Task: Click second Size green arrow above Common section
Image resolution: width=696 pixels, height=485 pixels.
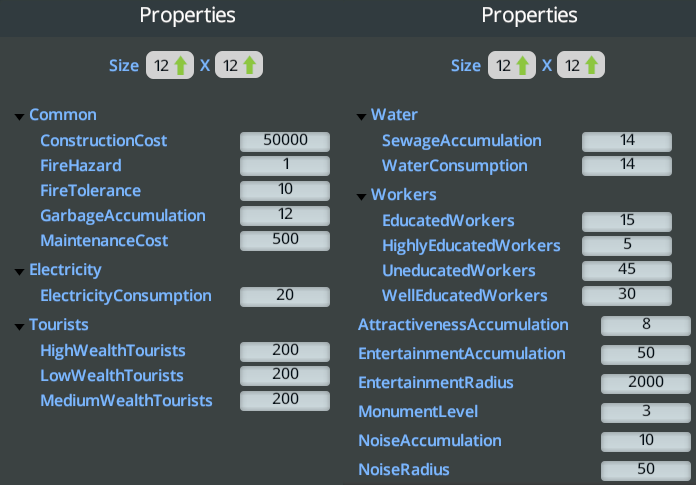Action: coord(250,66)
